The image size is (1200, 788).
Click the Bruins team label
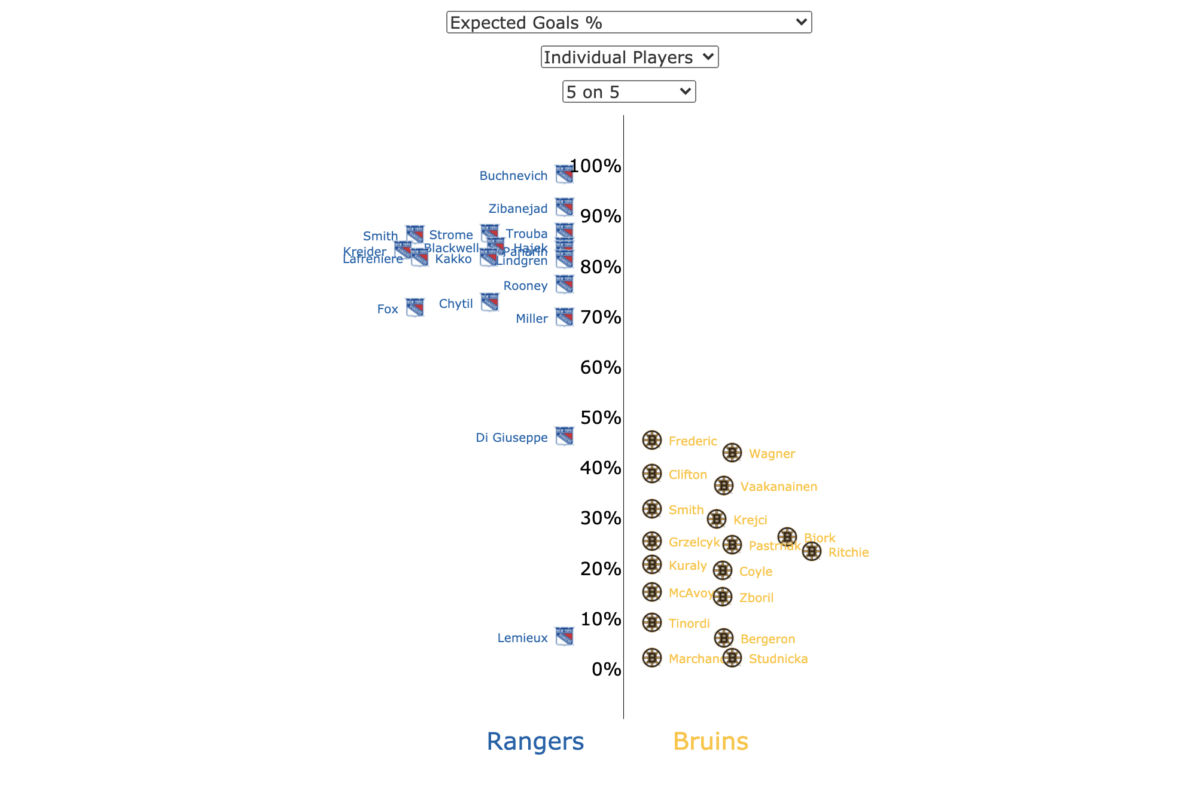pyautogui.click(x=710, y=741)
